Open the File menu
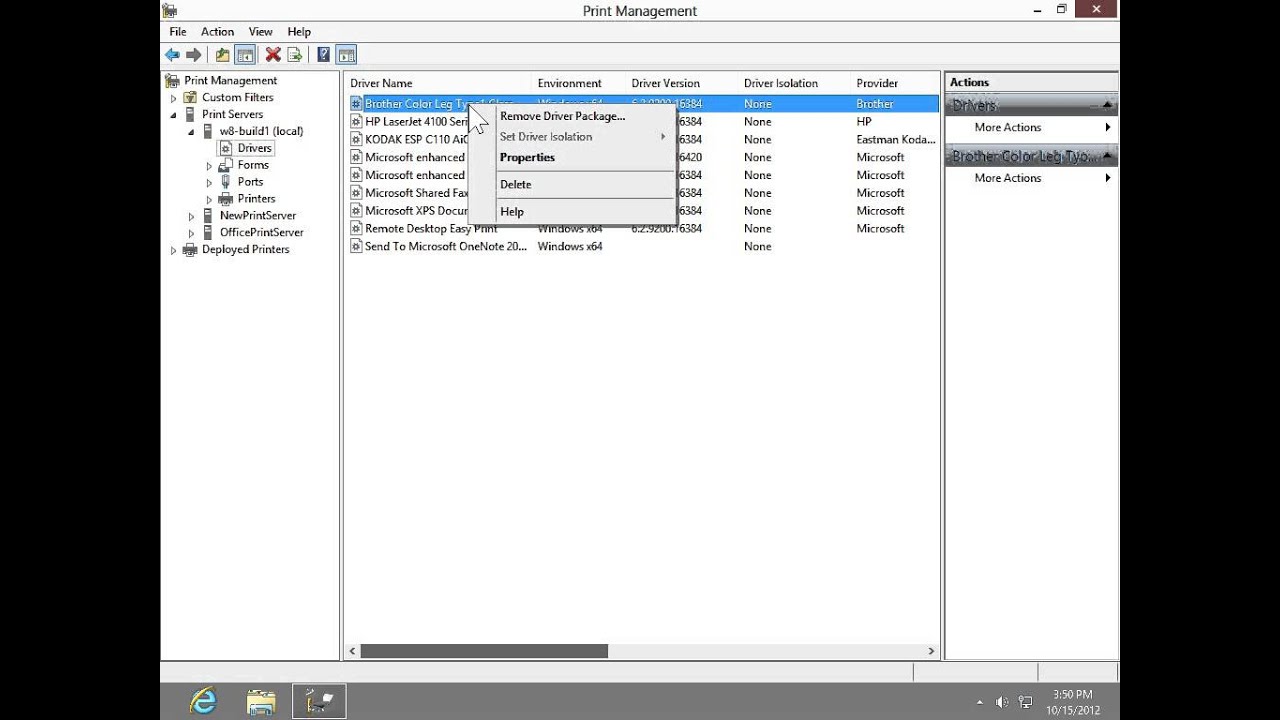 coord(178,32)
